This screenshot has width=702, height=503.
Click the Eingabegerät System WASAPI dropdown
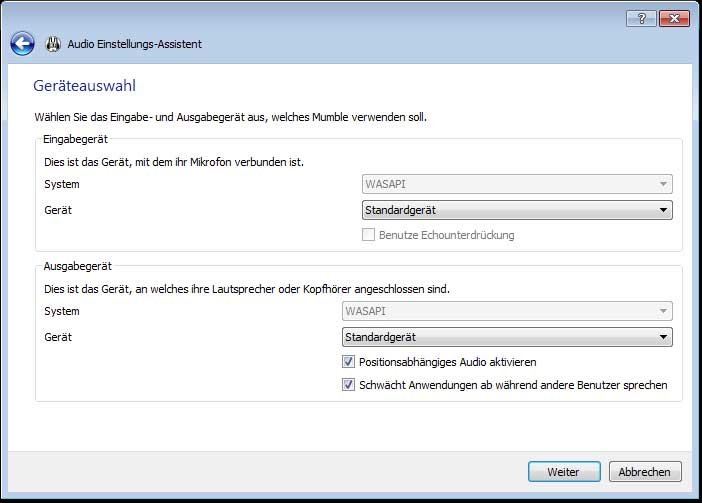click(516, 184)
